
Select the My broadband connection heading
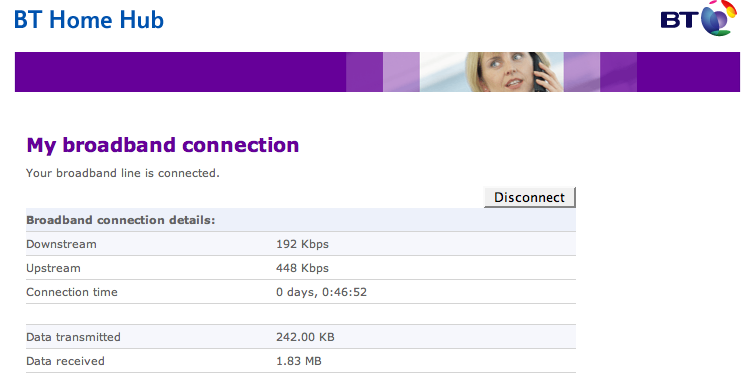163,145
